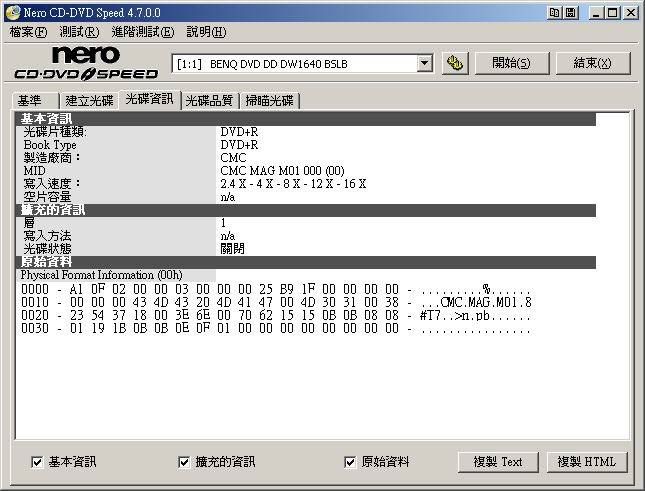Switch to the 建立光碟 tab

[89, 101]
